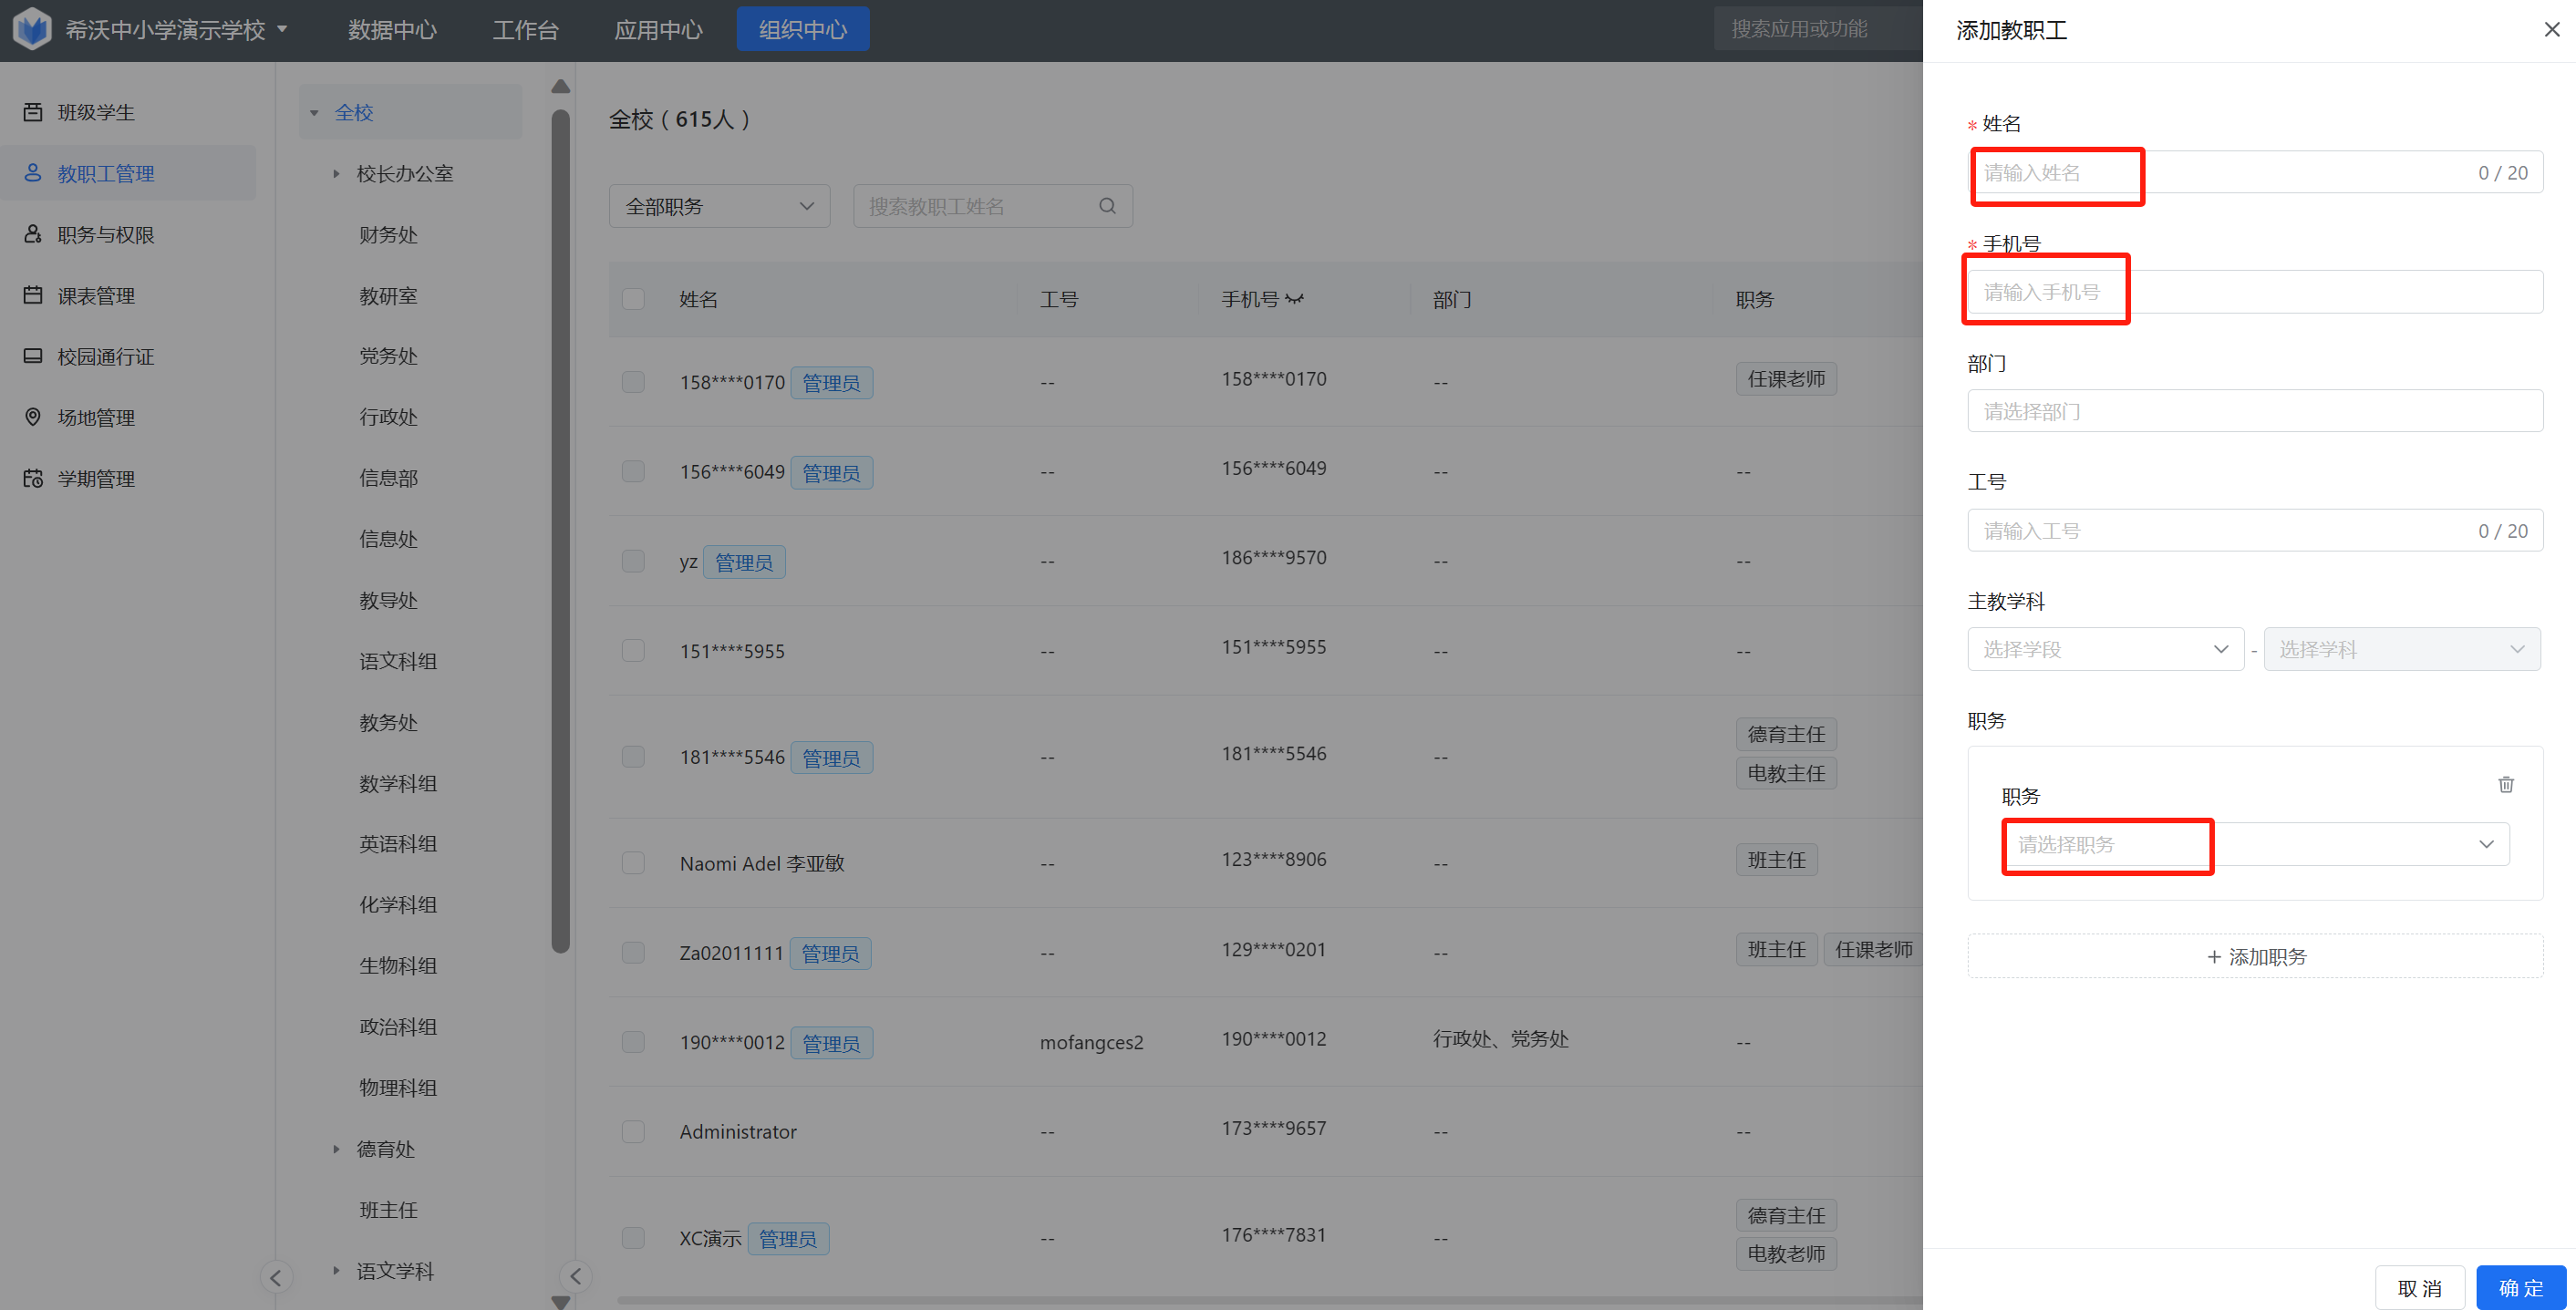Click the 教职工管理 person icon
Viewport: 2576px width, 1310px height.
point(33,173)
